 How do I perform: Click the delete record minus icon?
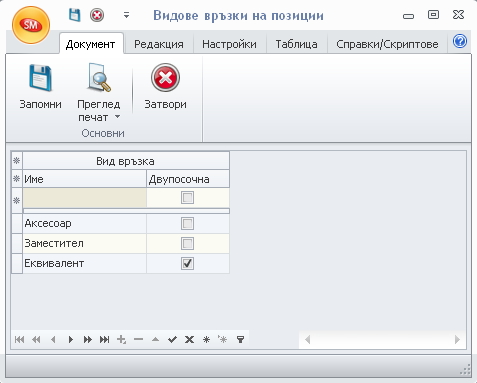[138, 339]
